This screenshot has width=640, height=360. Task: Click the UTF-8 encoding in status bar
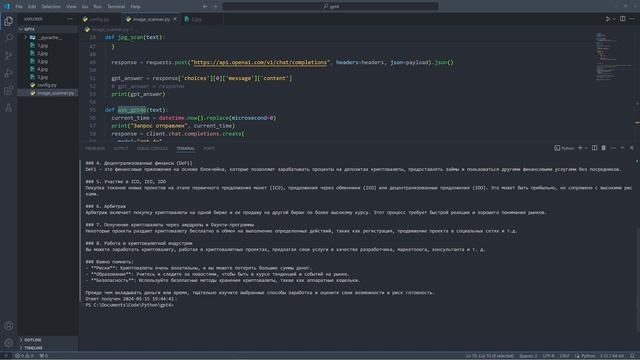pyautogui.click(x=548, y=356)
